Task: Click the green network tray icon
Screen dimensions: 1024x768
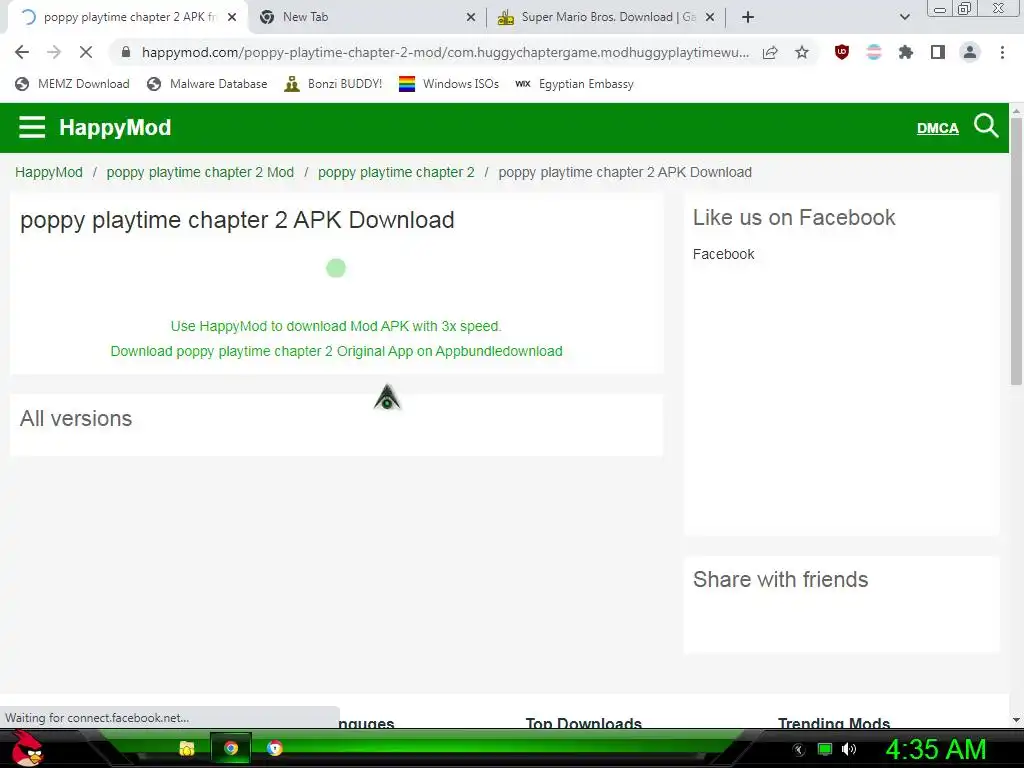Action: [825, 749]
